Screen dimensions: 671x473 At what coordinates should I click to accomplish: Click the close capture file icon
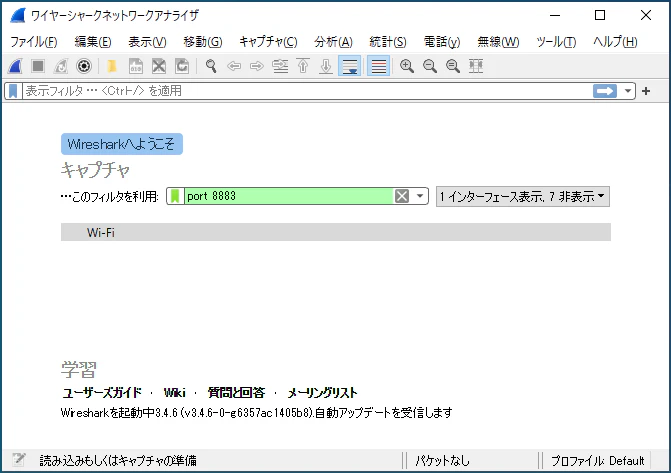tap(159, 66)
